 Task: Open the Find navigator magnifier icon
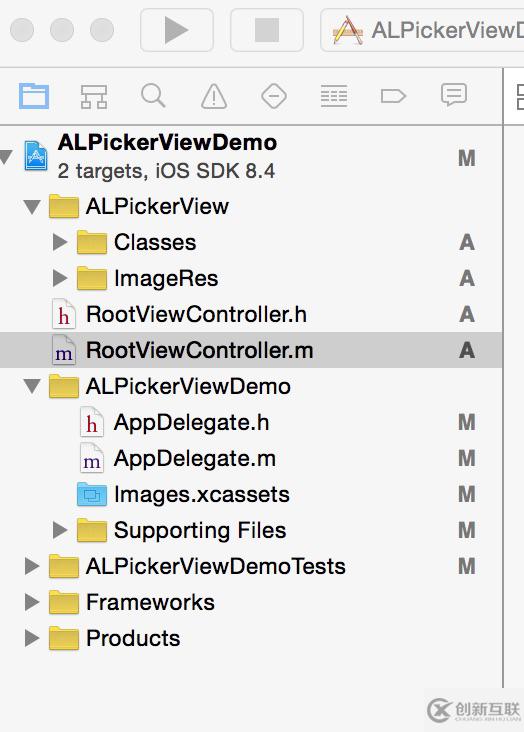(x=153, y=96)
